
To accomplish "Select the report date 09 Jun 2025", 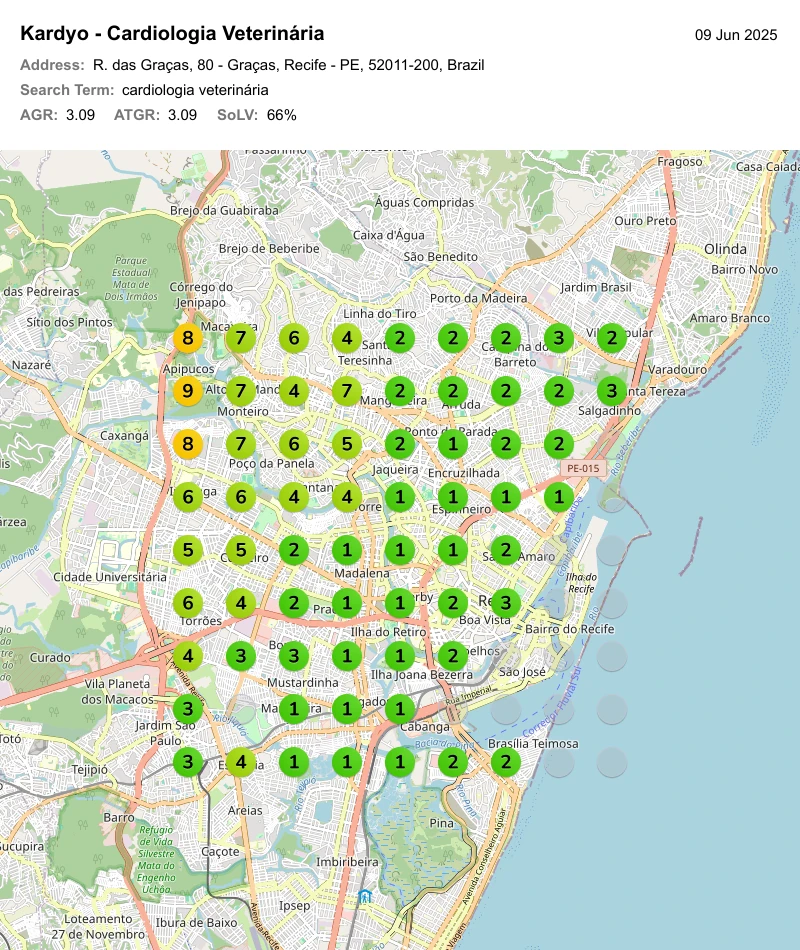I will [736, 35].
